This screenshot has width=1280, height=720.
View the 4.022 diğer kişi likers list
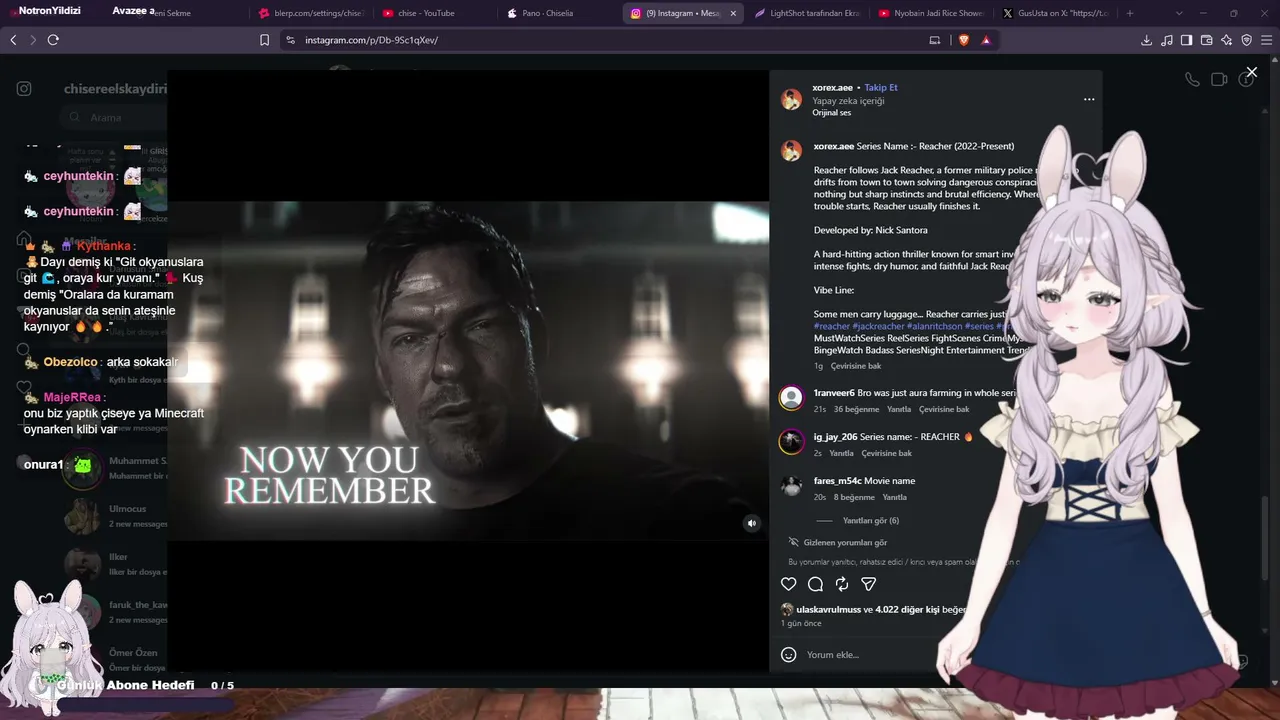[x=907, y=610]
